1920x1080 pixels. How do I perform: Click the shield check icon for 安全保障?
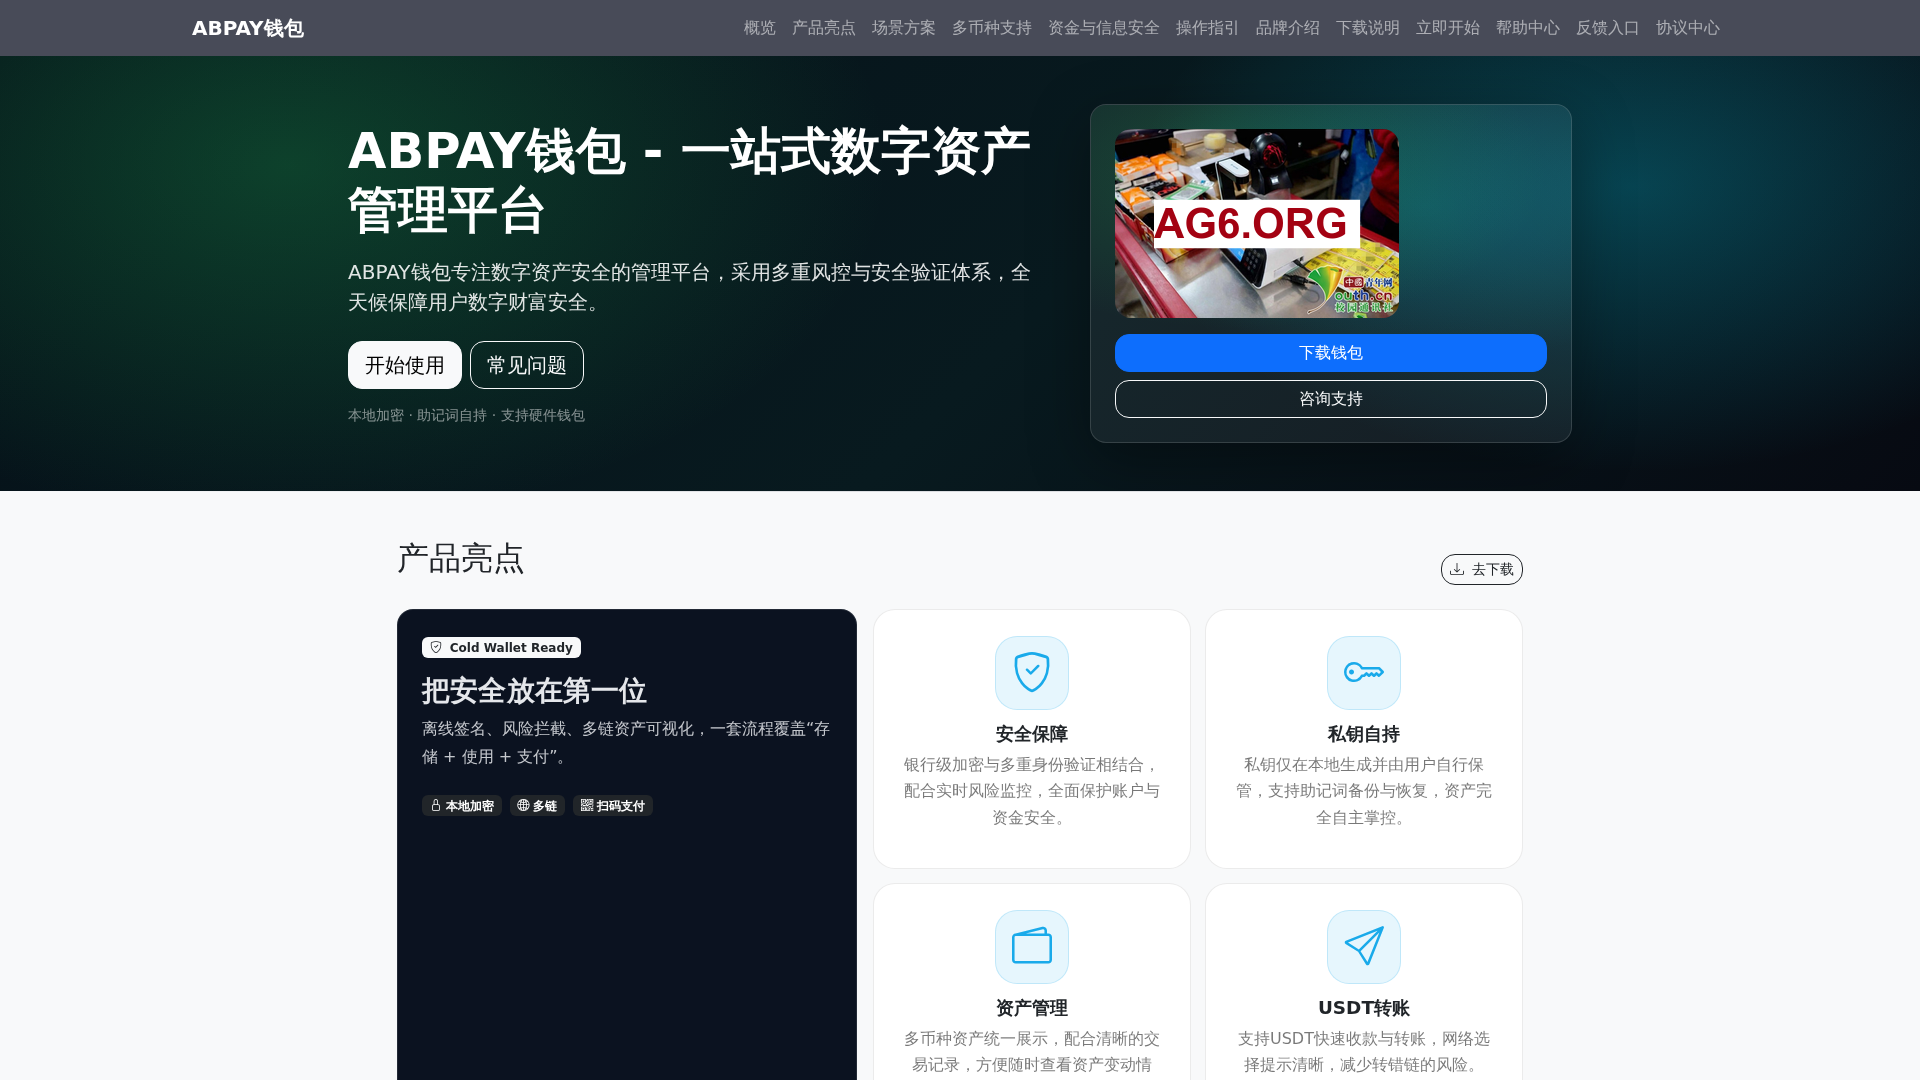(x=1032, y=673)
